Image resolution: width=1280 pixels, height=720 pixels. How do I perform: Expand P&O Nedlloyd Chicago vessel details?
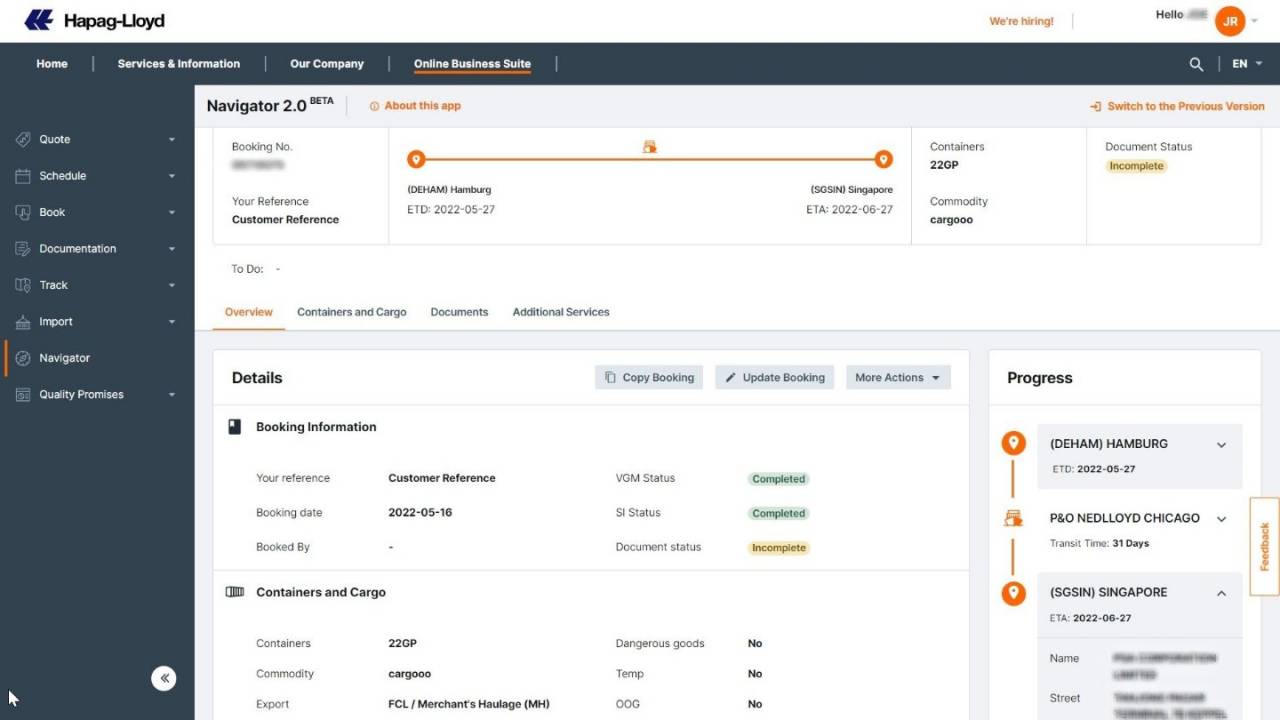pyautogui.click(x=1220, y=519)
